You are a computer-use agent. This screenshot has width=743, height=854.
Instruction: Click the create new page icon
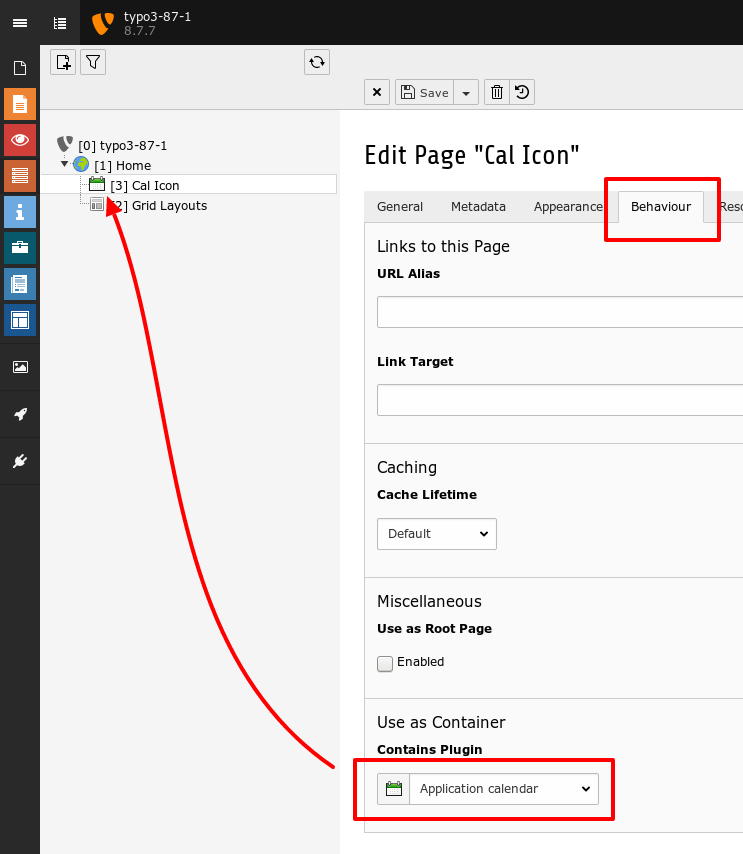tap(63, 62)
